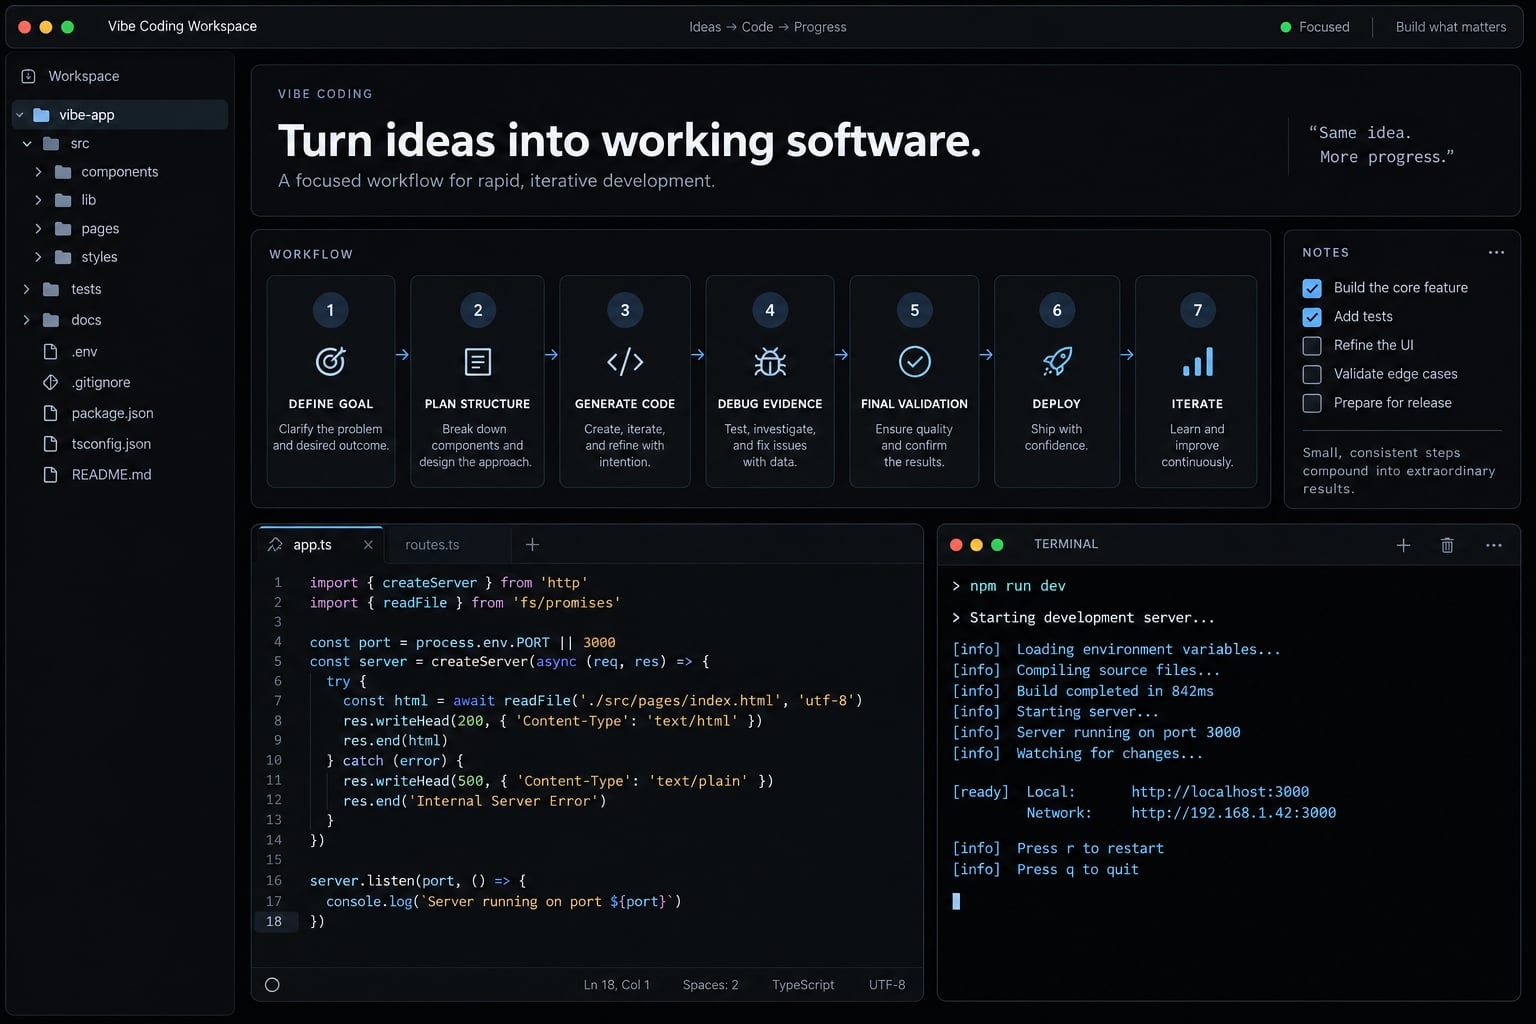Screen dimensions: 1536x1024
Task: Click the editor status bar circle icon
Action: 272,985
